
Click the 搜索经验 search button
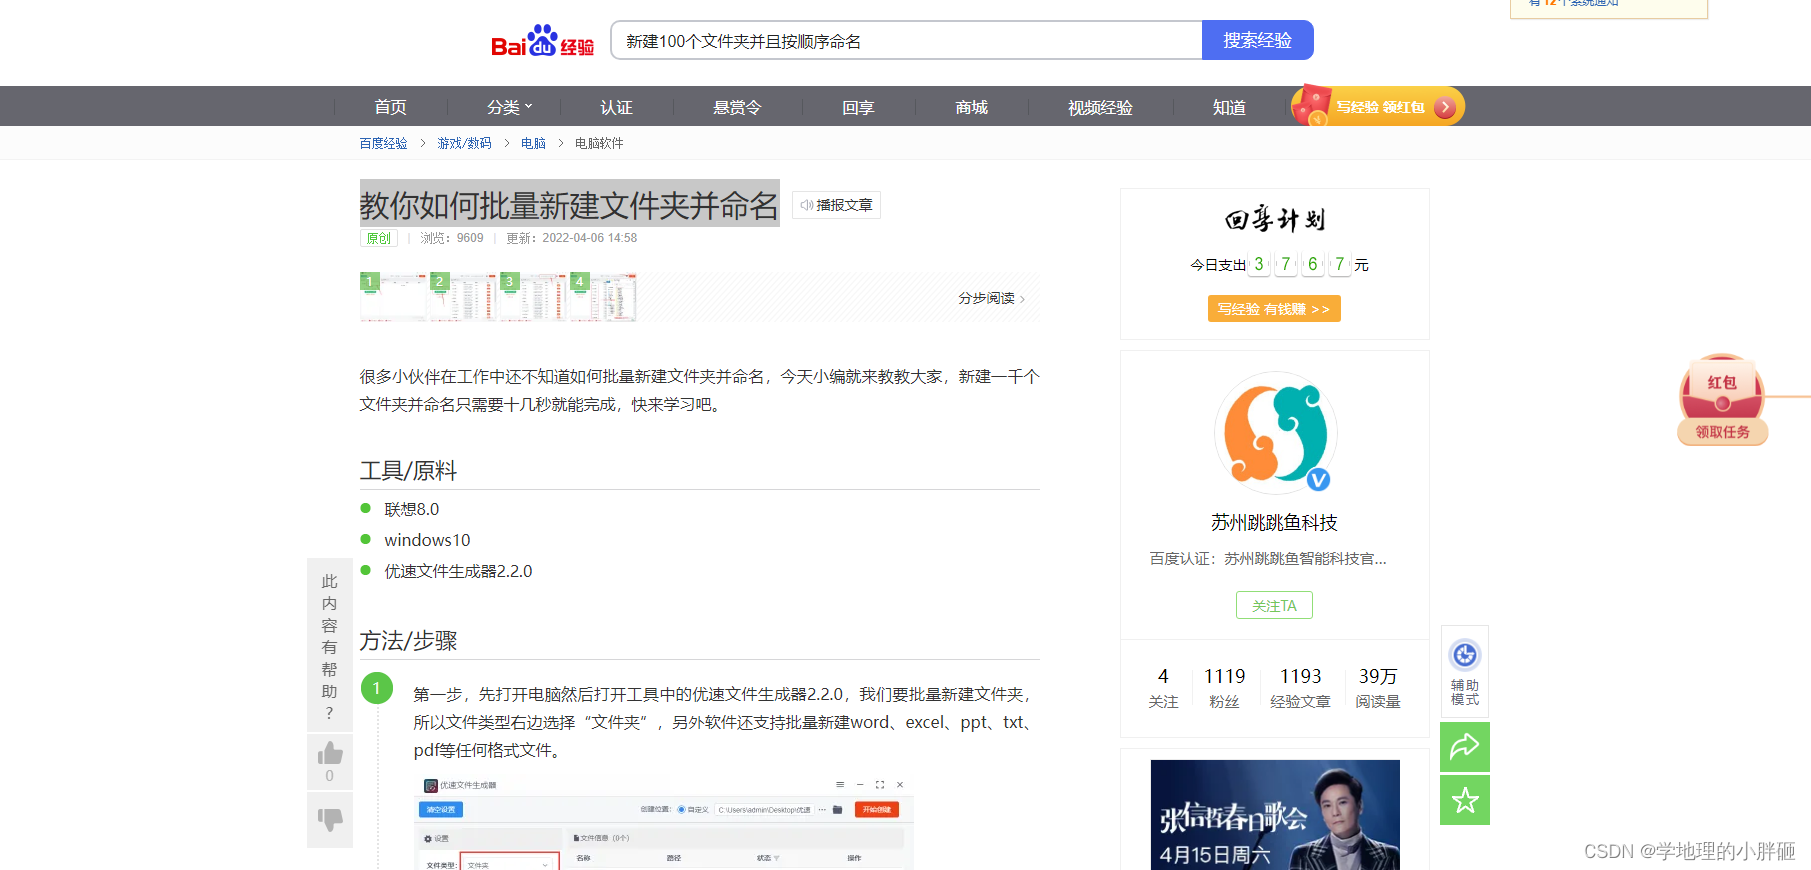pos(1257,41)
